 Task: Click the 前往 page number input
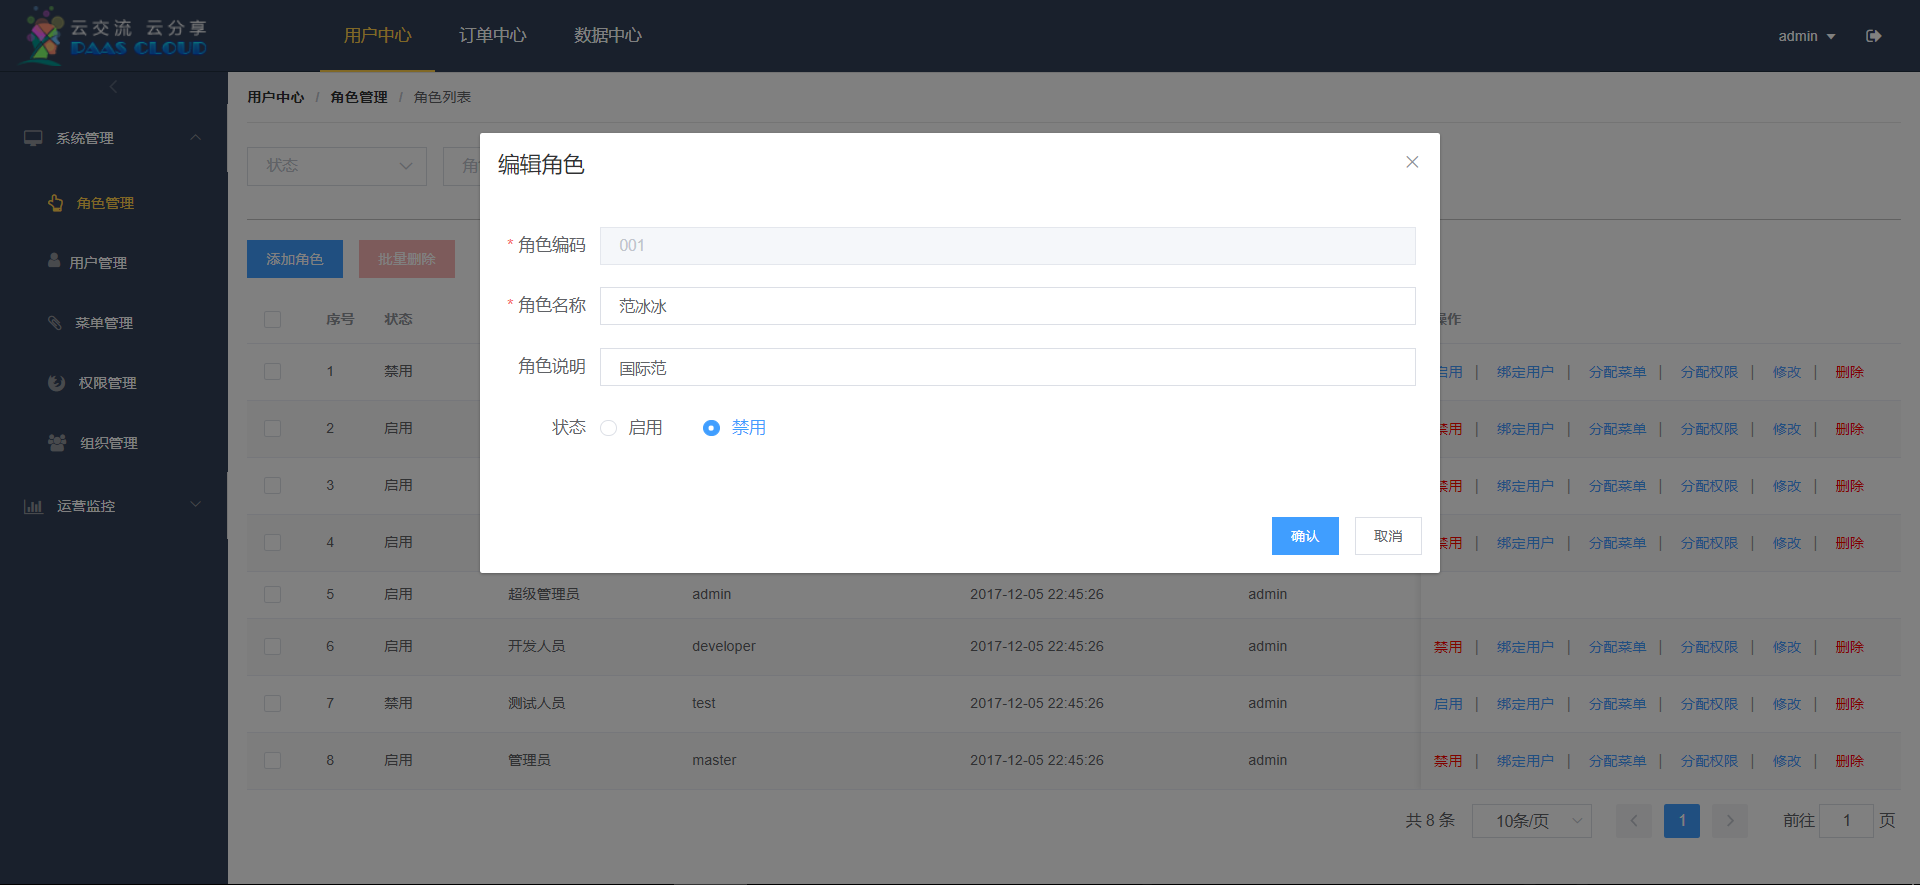click(x=1846, y=821)
